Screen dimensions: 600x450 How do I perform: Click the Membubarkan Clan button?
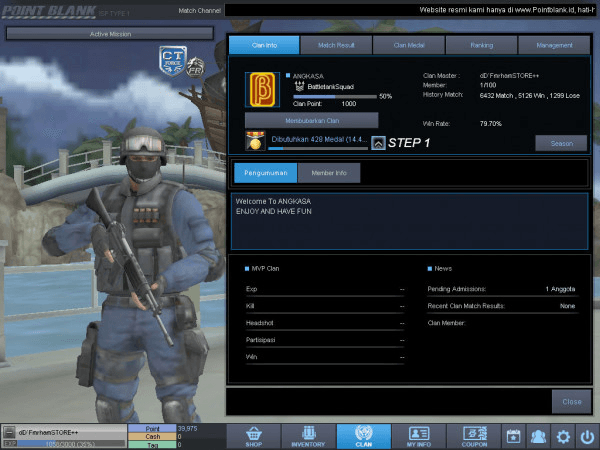click(x=311, y=121)
